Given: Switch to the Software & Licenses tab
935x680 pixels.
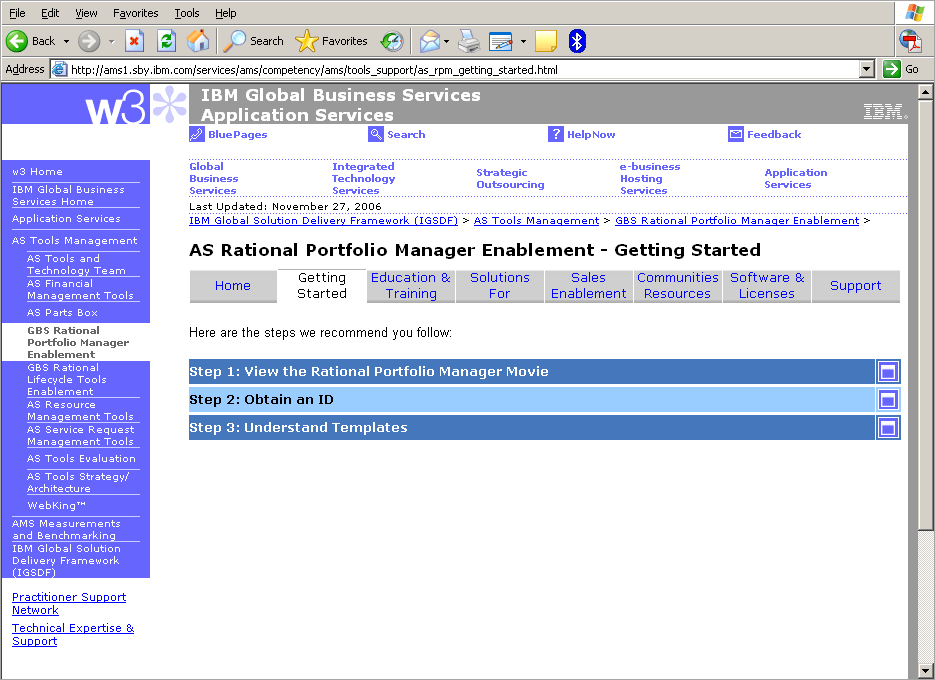Looking at the screenshot, I should point(767,286).
